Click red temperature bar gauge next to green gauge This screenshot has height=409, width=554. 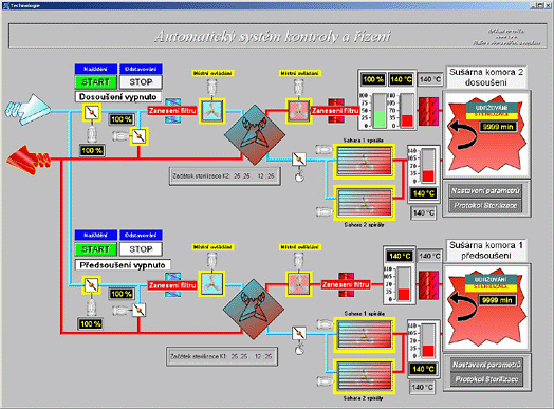click(407, 111)
